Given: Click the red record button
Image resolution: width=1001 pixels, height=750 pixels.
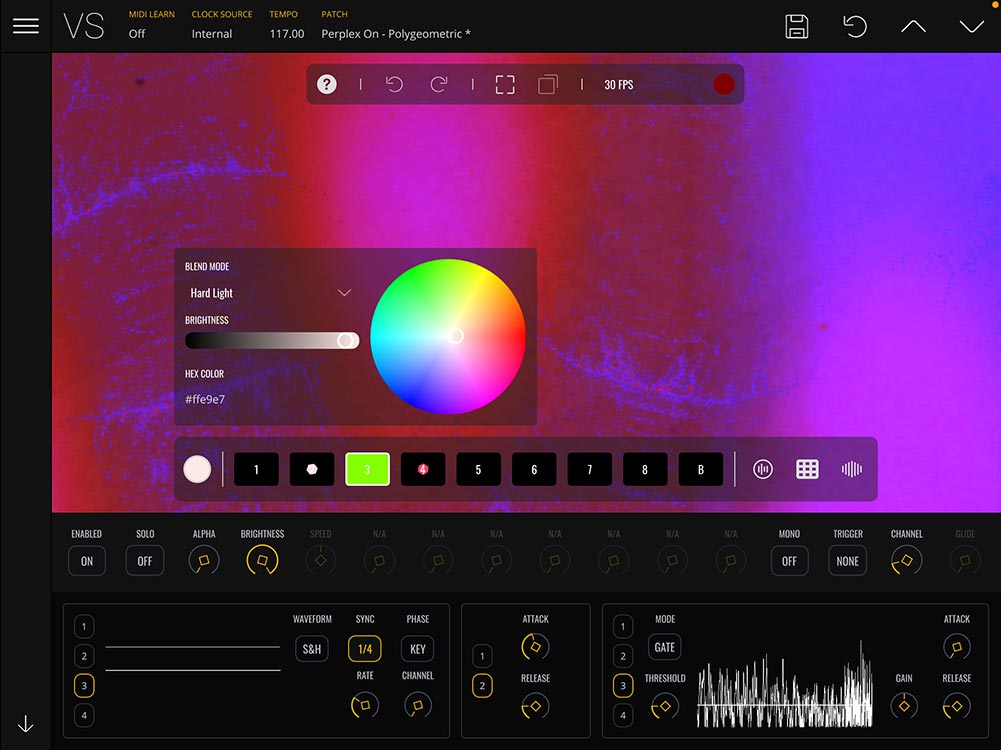Looking at the screenshot, I should [x=724, y=85].
